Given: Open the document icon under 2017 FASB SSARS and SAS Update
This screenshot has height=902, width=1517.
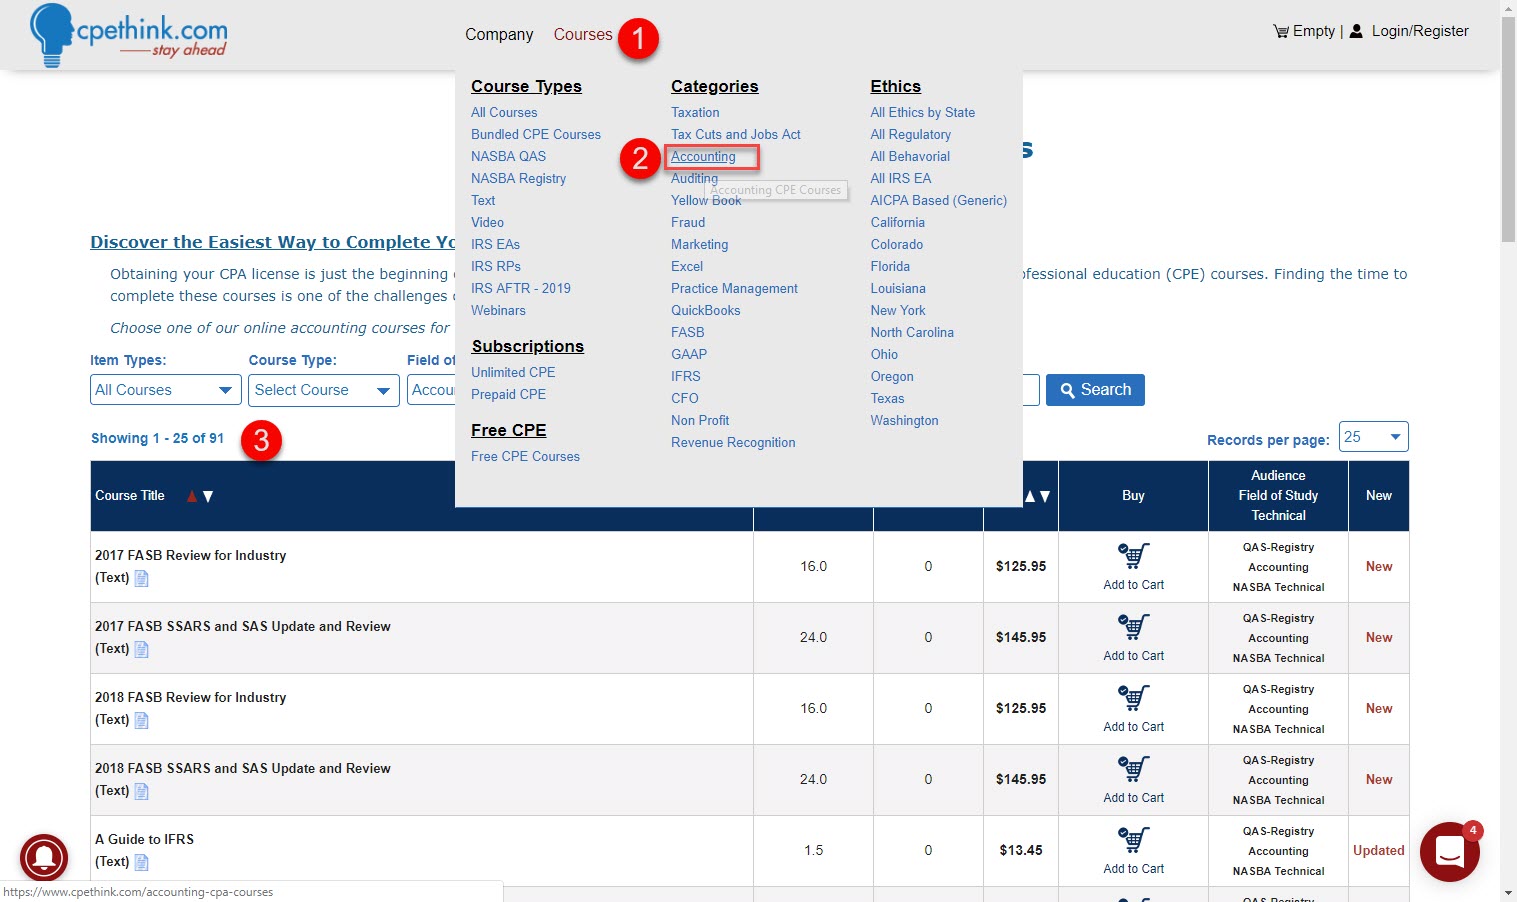Looking at the screenshot, I should coord(141,648).
